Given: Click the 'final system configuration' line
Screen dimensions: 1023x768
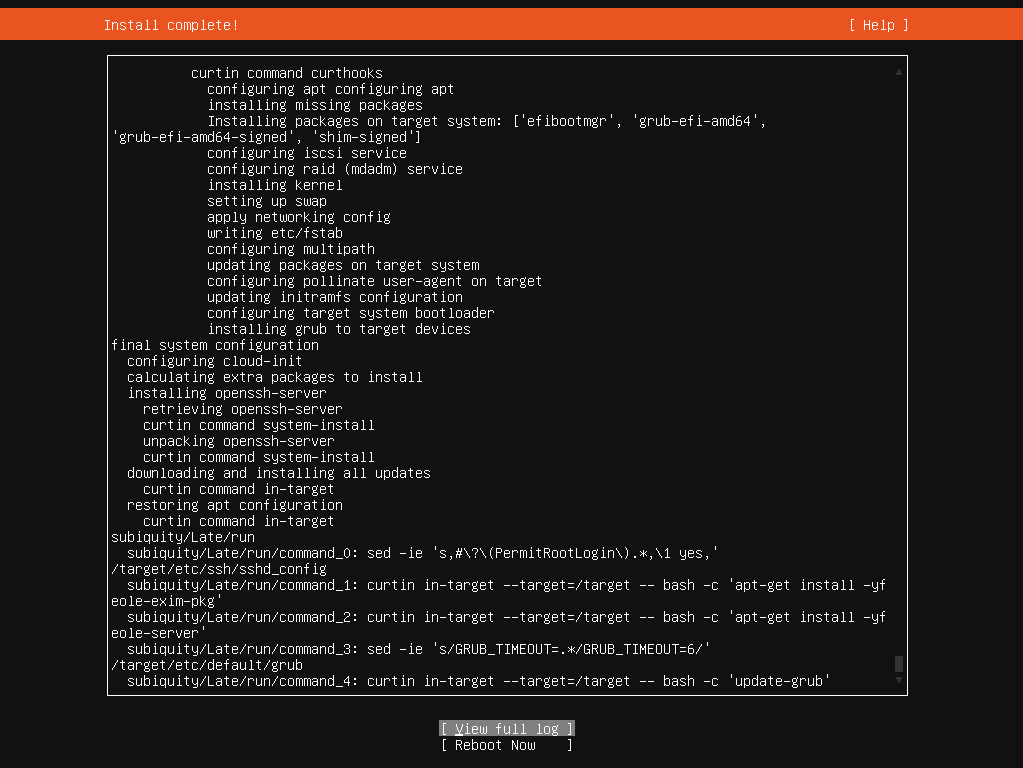Looking at the screenshot, I should 215,345.
